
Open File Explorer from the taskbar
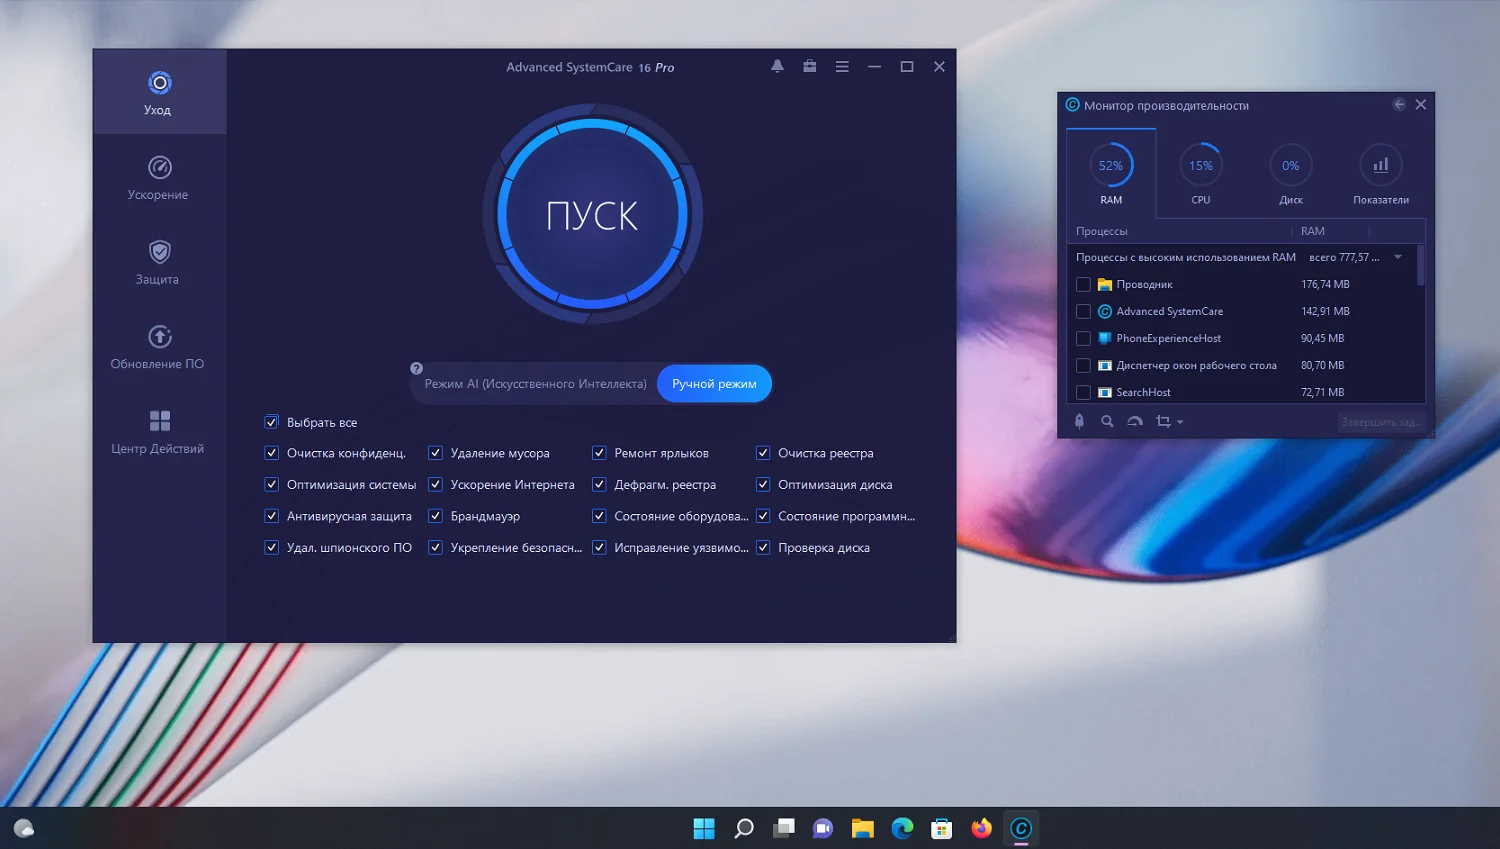point(863,828)
